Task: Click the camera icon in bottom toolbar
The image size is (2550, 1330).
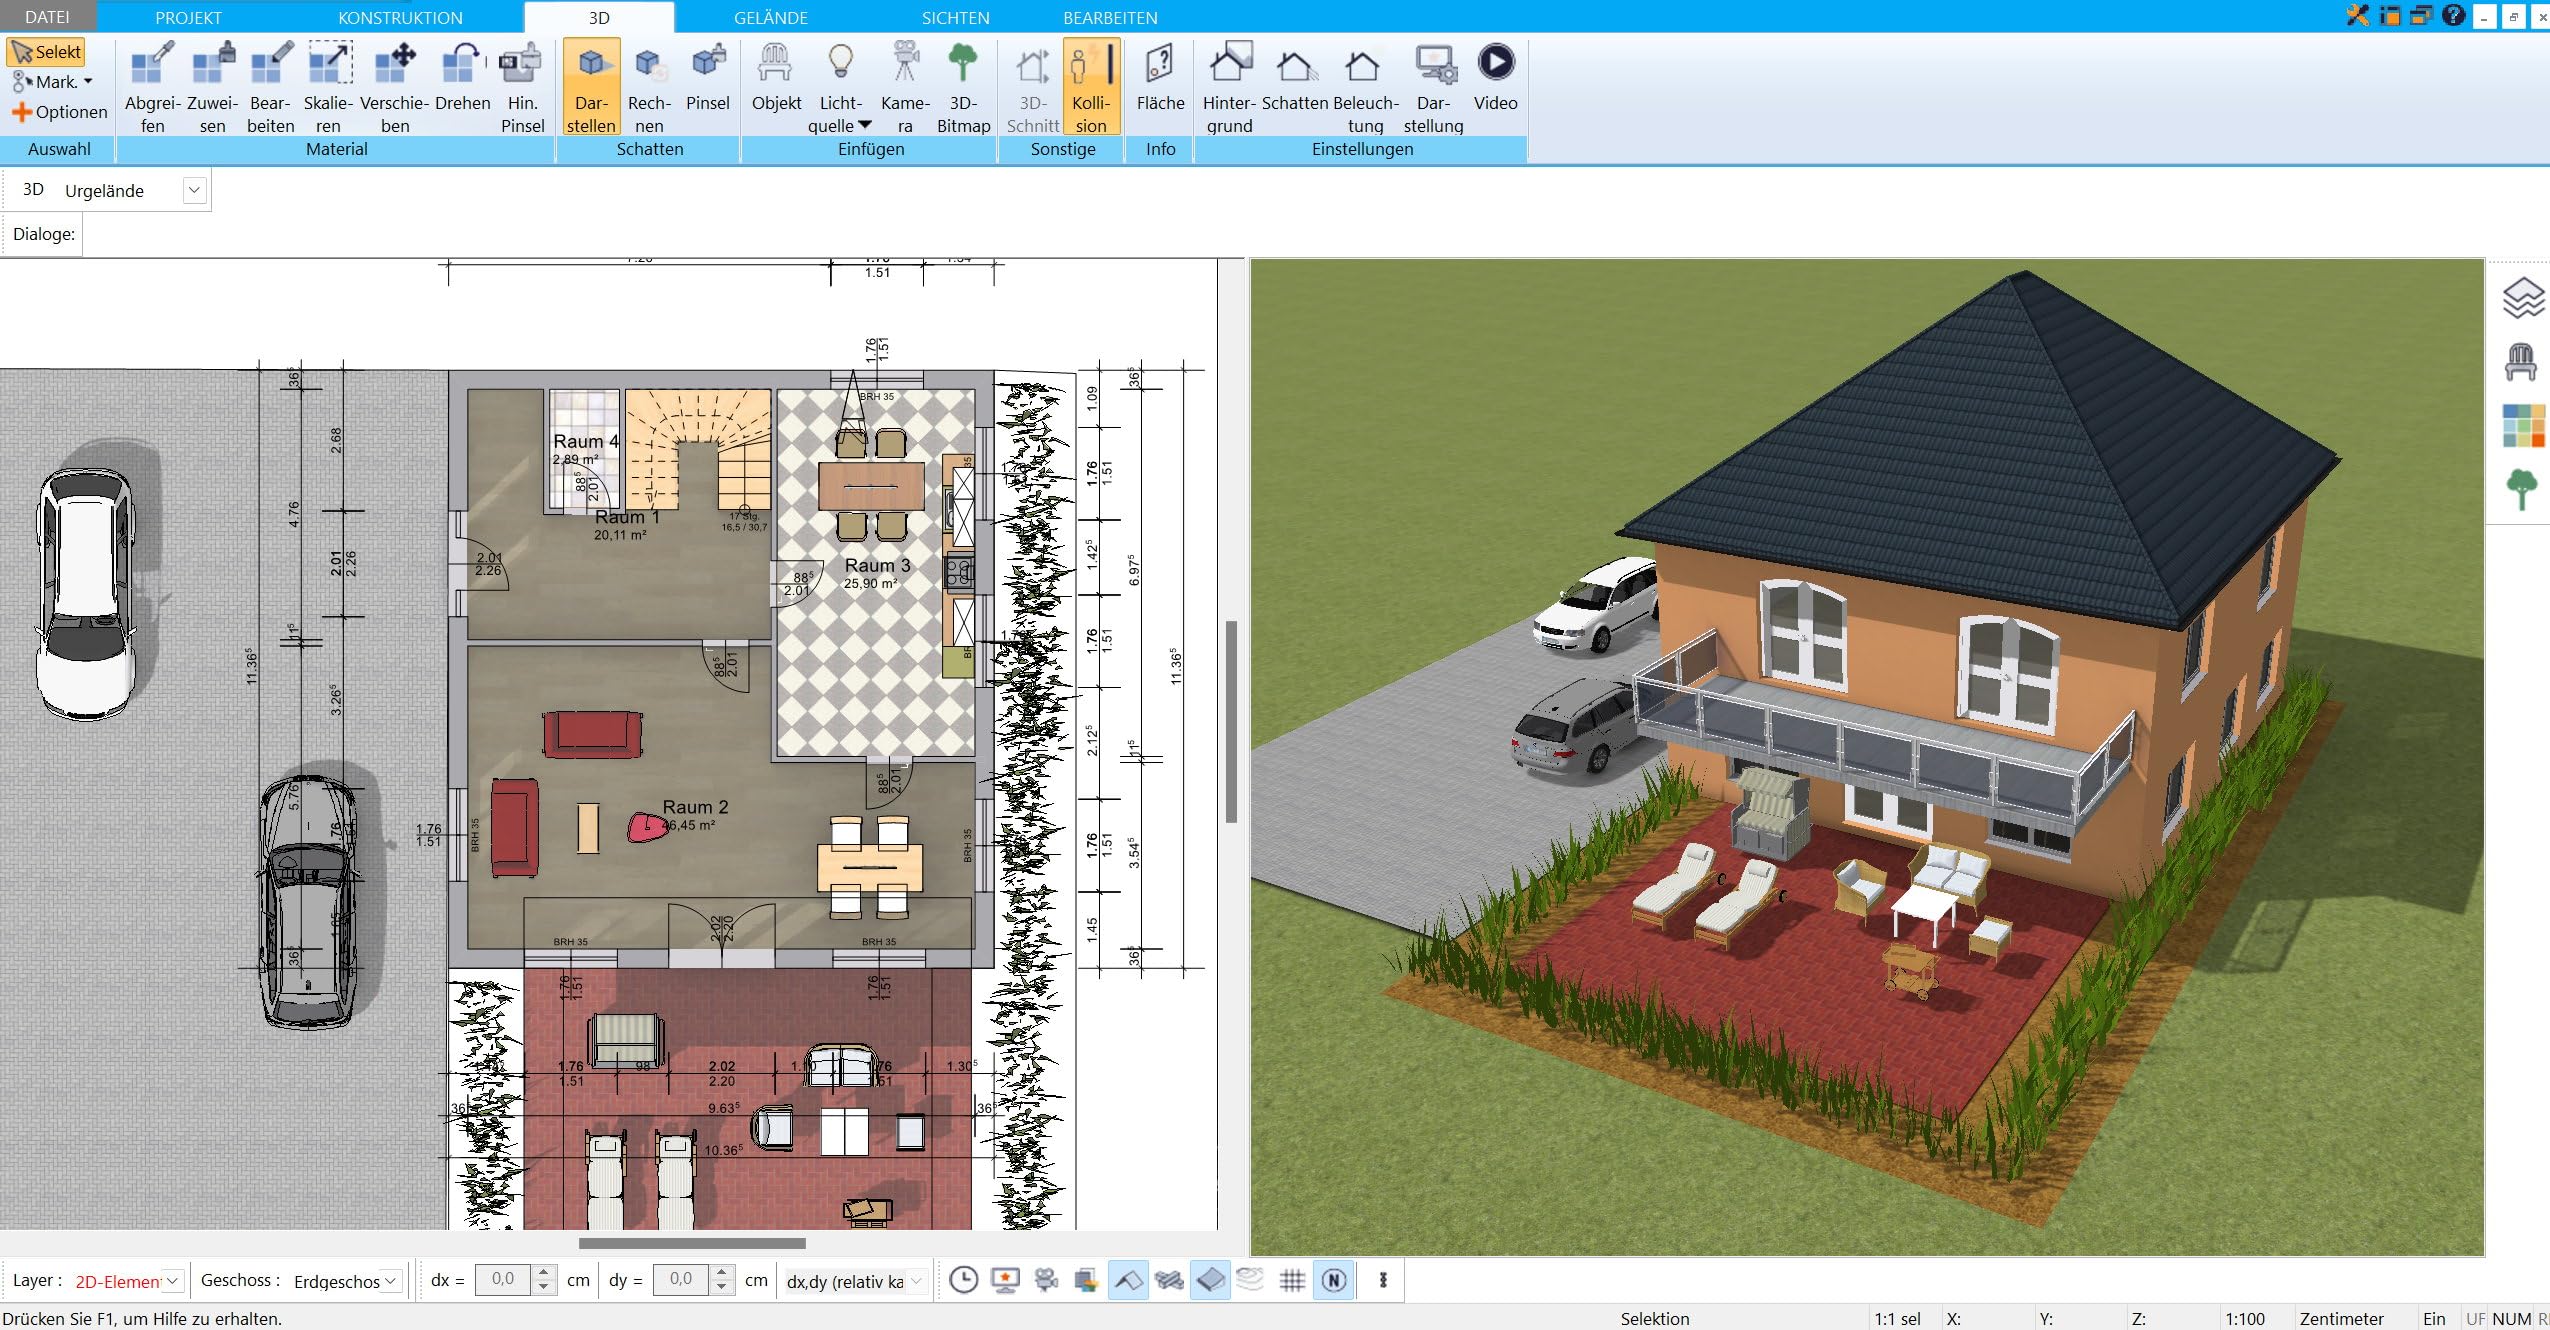Action: point(1046,1280)
